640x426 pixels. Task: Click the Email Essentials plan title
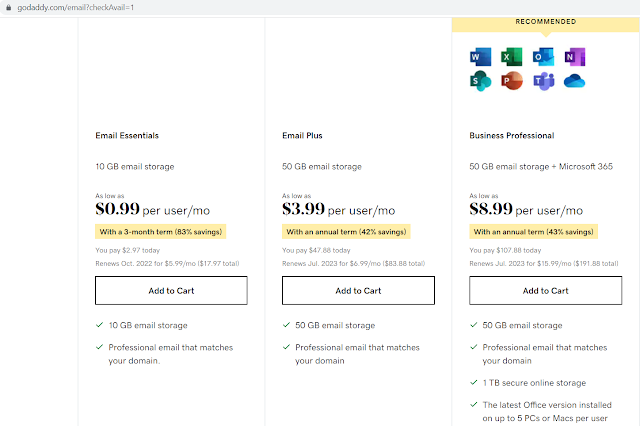point(127,135)
